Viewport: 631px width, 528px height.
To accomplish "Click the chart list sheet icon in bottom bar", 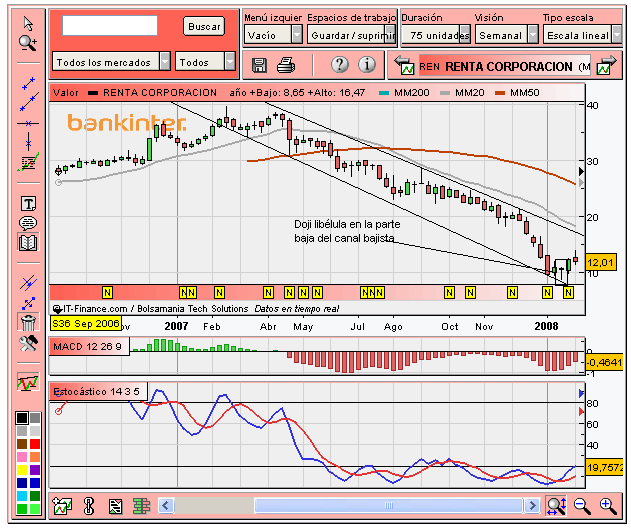I will [x=115, y=506].
